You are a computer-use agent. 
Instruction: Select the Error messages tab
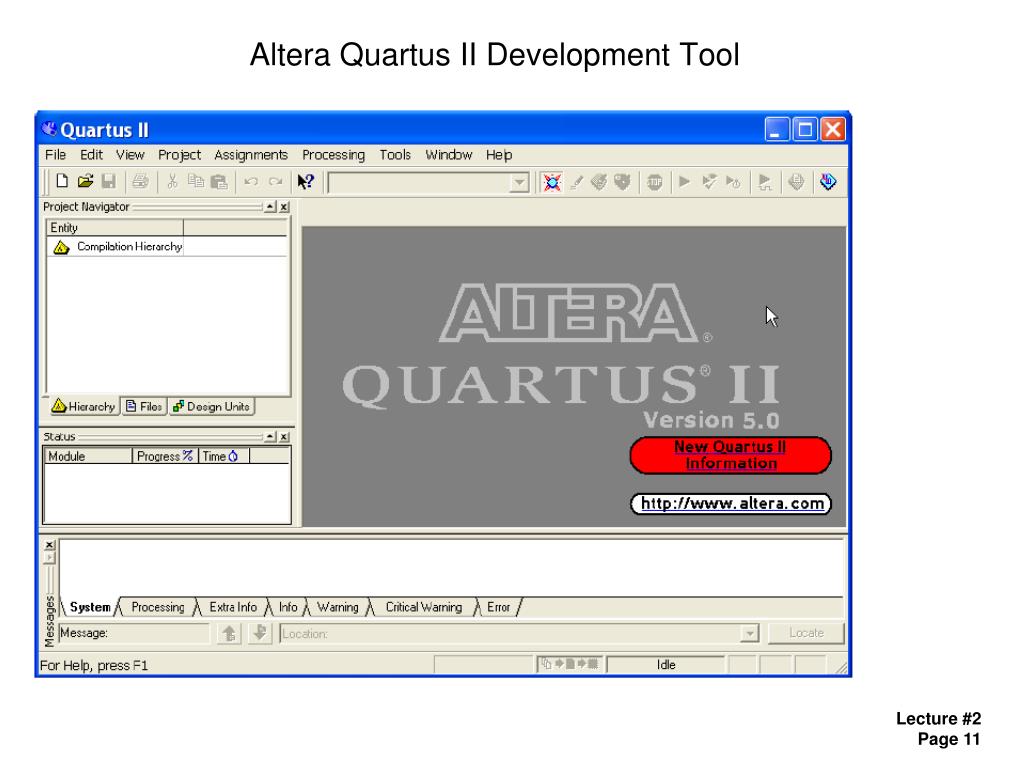click(x=498, y=607)
